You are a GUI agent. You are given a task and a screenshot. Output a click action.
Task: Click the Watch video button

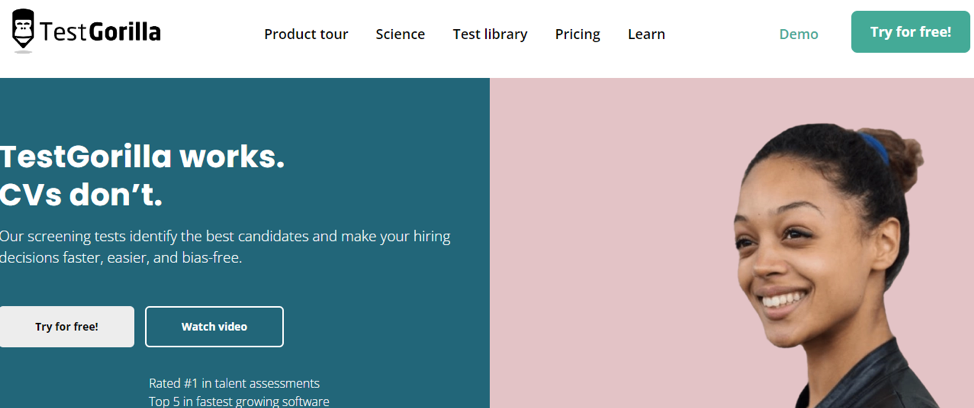pos(214,327)
